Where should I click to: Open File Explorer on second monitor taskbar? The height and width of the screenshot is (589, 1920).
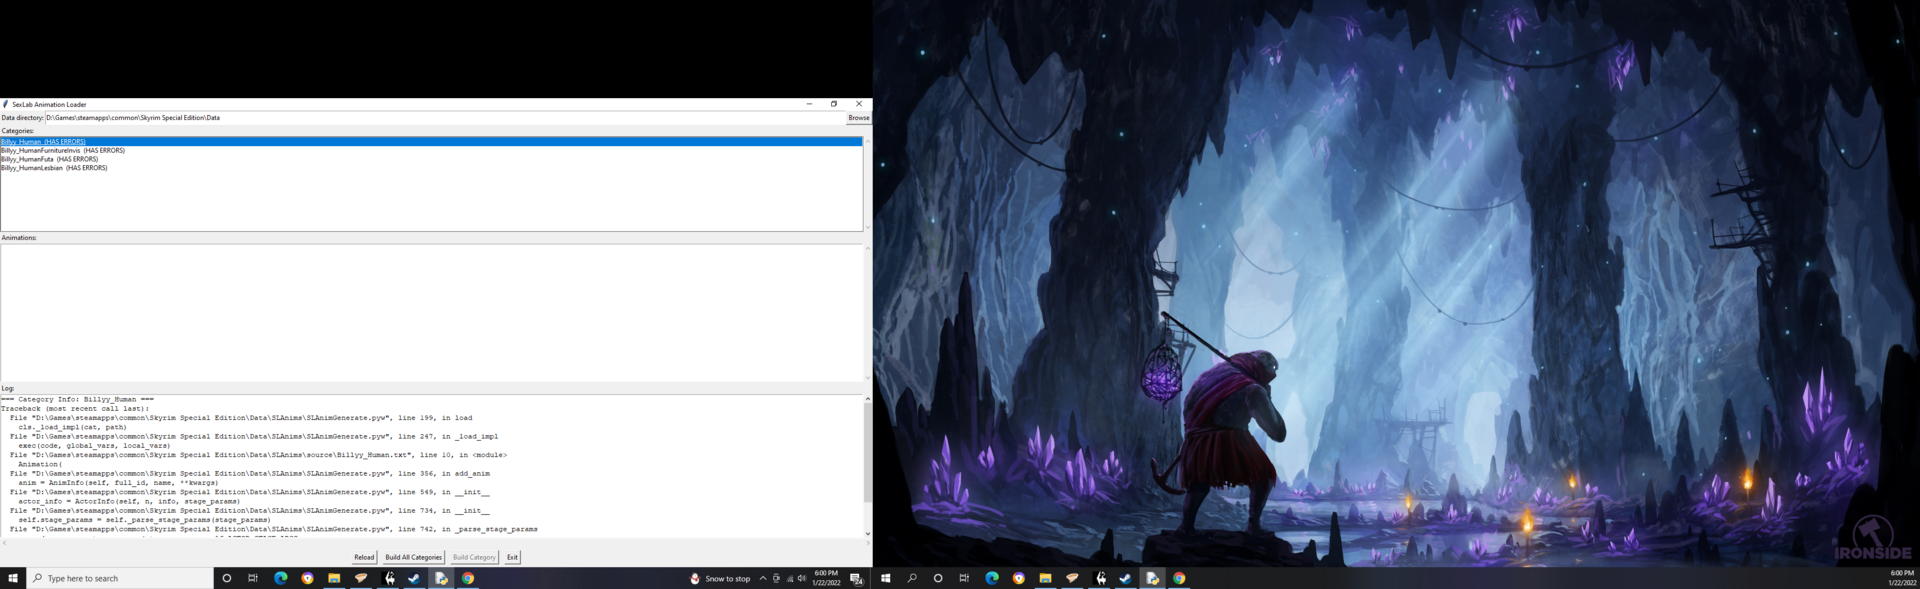(x=1045, y=578)
